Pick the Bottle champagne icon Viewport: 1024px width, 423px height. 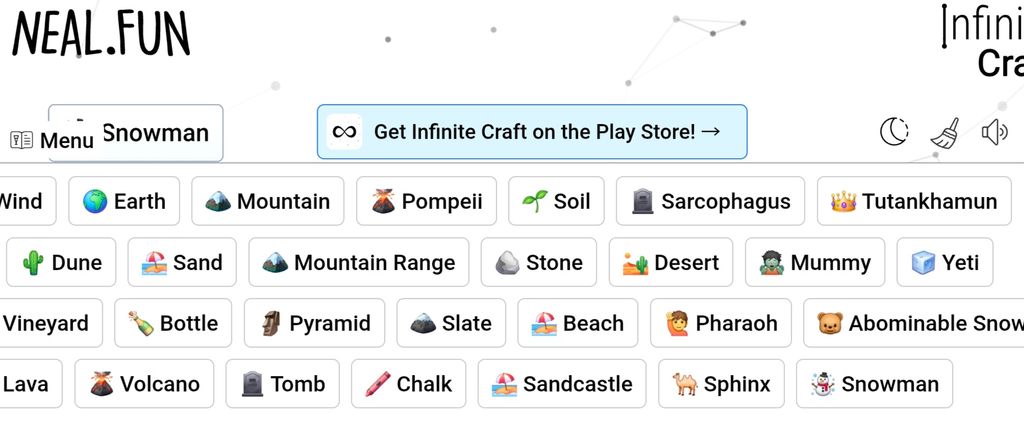(x=140, y=323)
